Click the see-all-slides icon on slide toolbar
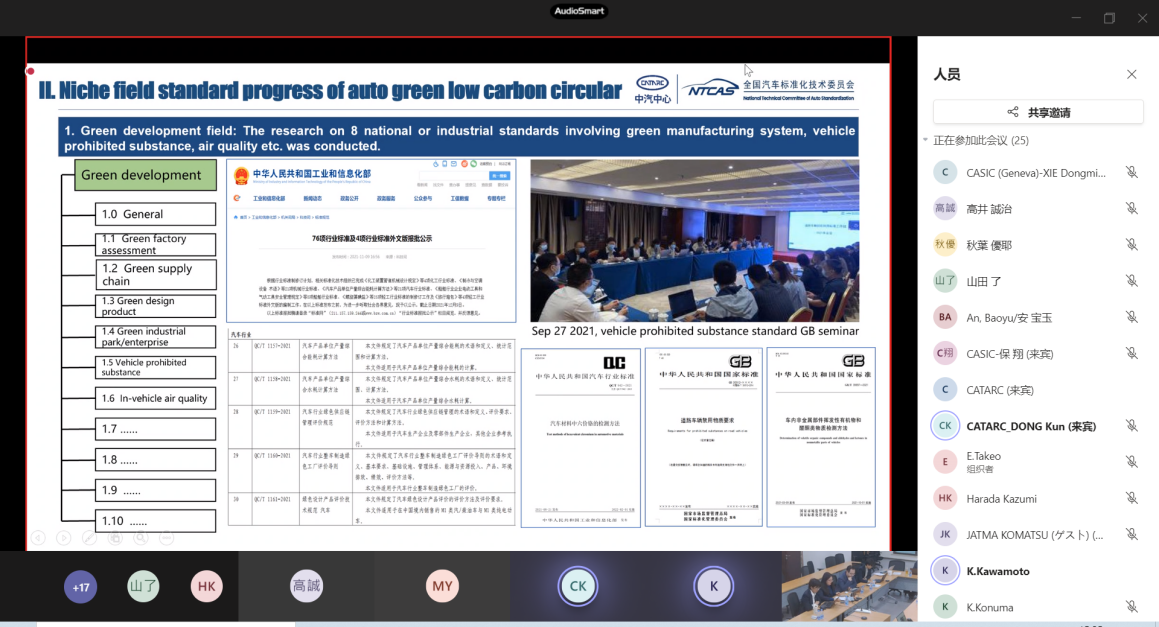The height and width of the screenshot is (627, 1159). (115, 537)
